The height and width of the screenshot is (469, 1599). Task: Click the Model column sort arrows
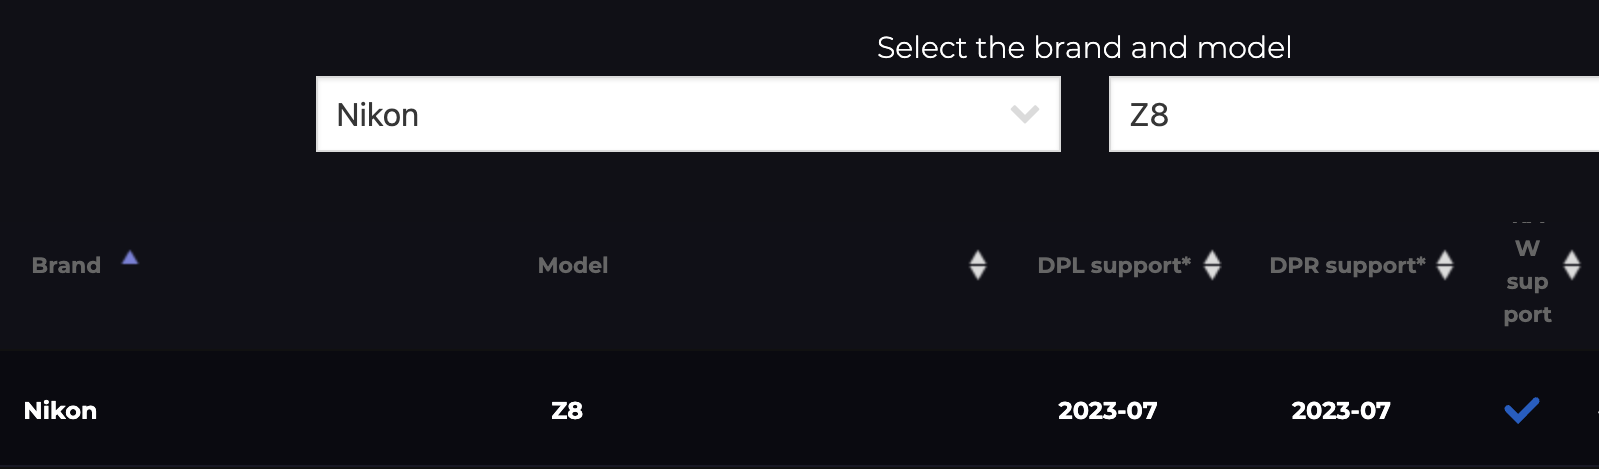click(x=978, y=265)
